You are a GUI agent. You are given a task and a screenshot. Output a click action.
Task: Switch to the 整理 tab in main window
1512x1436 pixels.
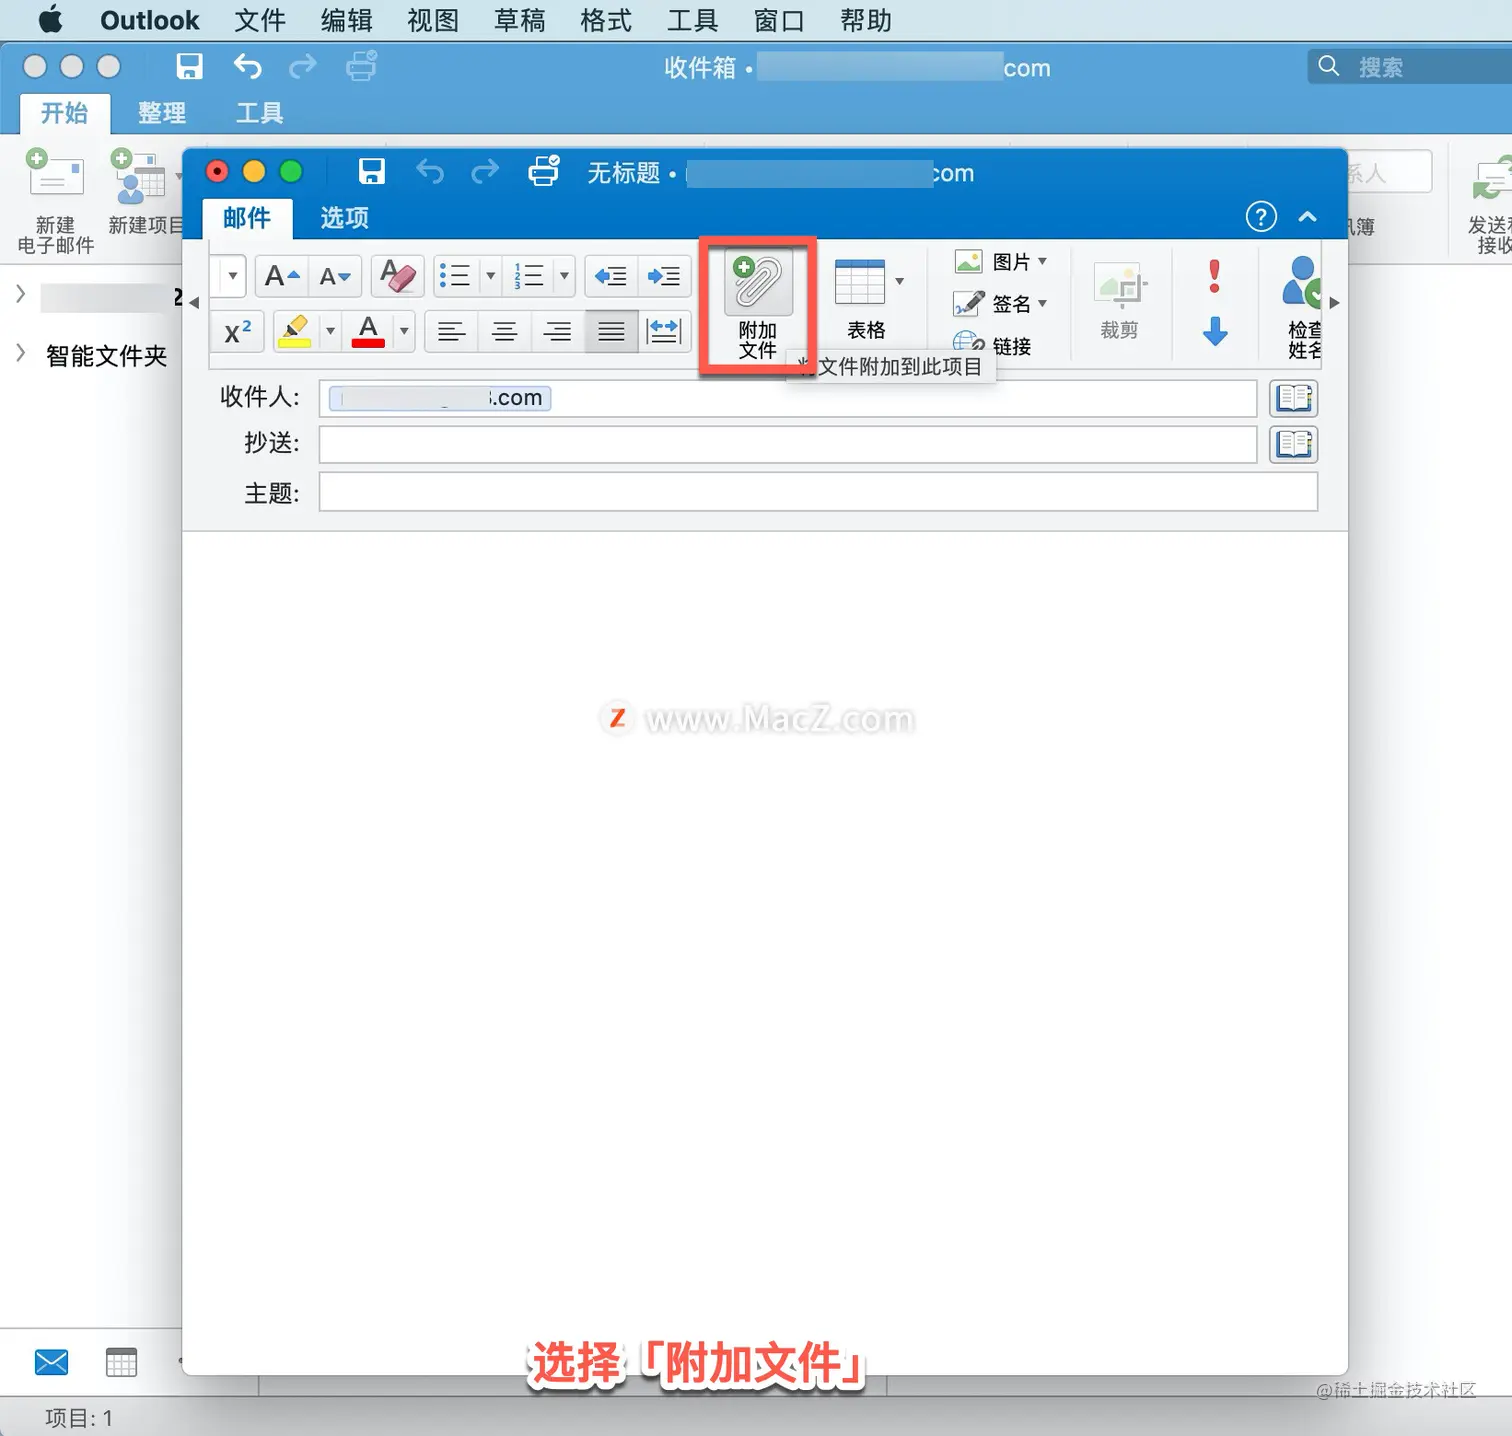162,113
